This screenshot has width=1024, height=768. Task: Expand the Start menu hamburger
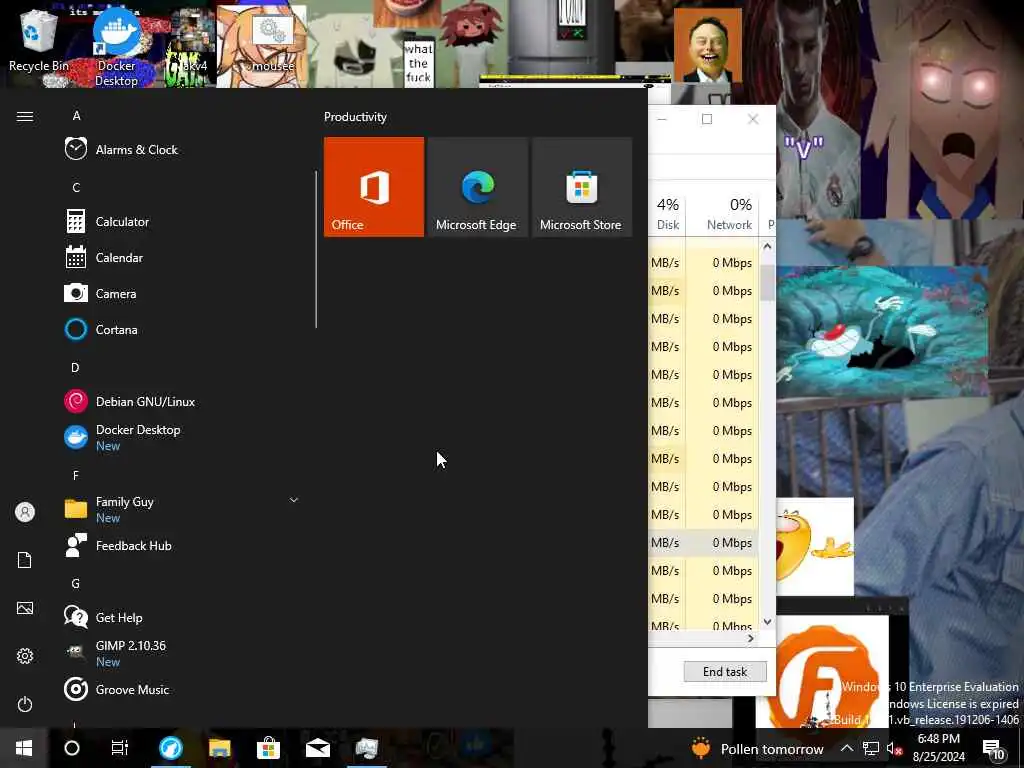25,116
